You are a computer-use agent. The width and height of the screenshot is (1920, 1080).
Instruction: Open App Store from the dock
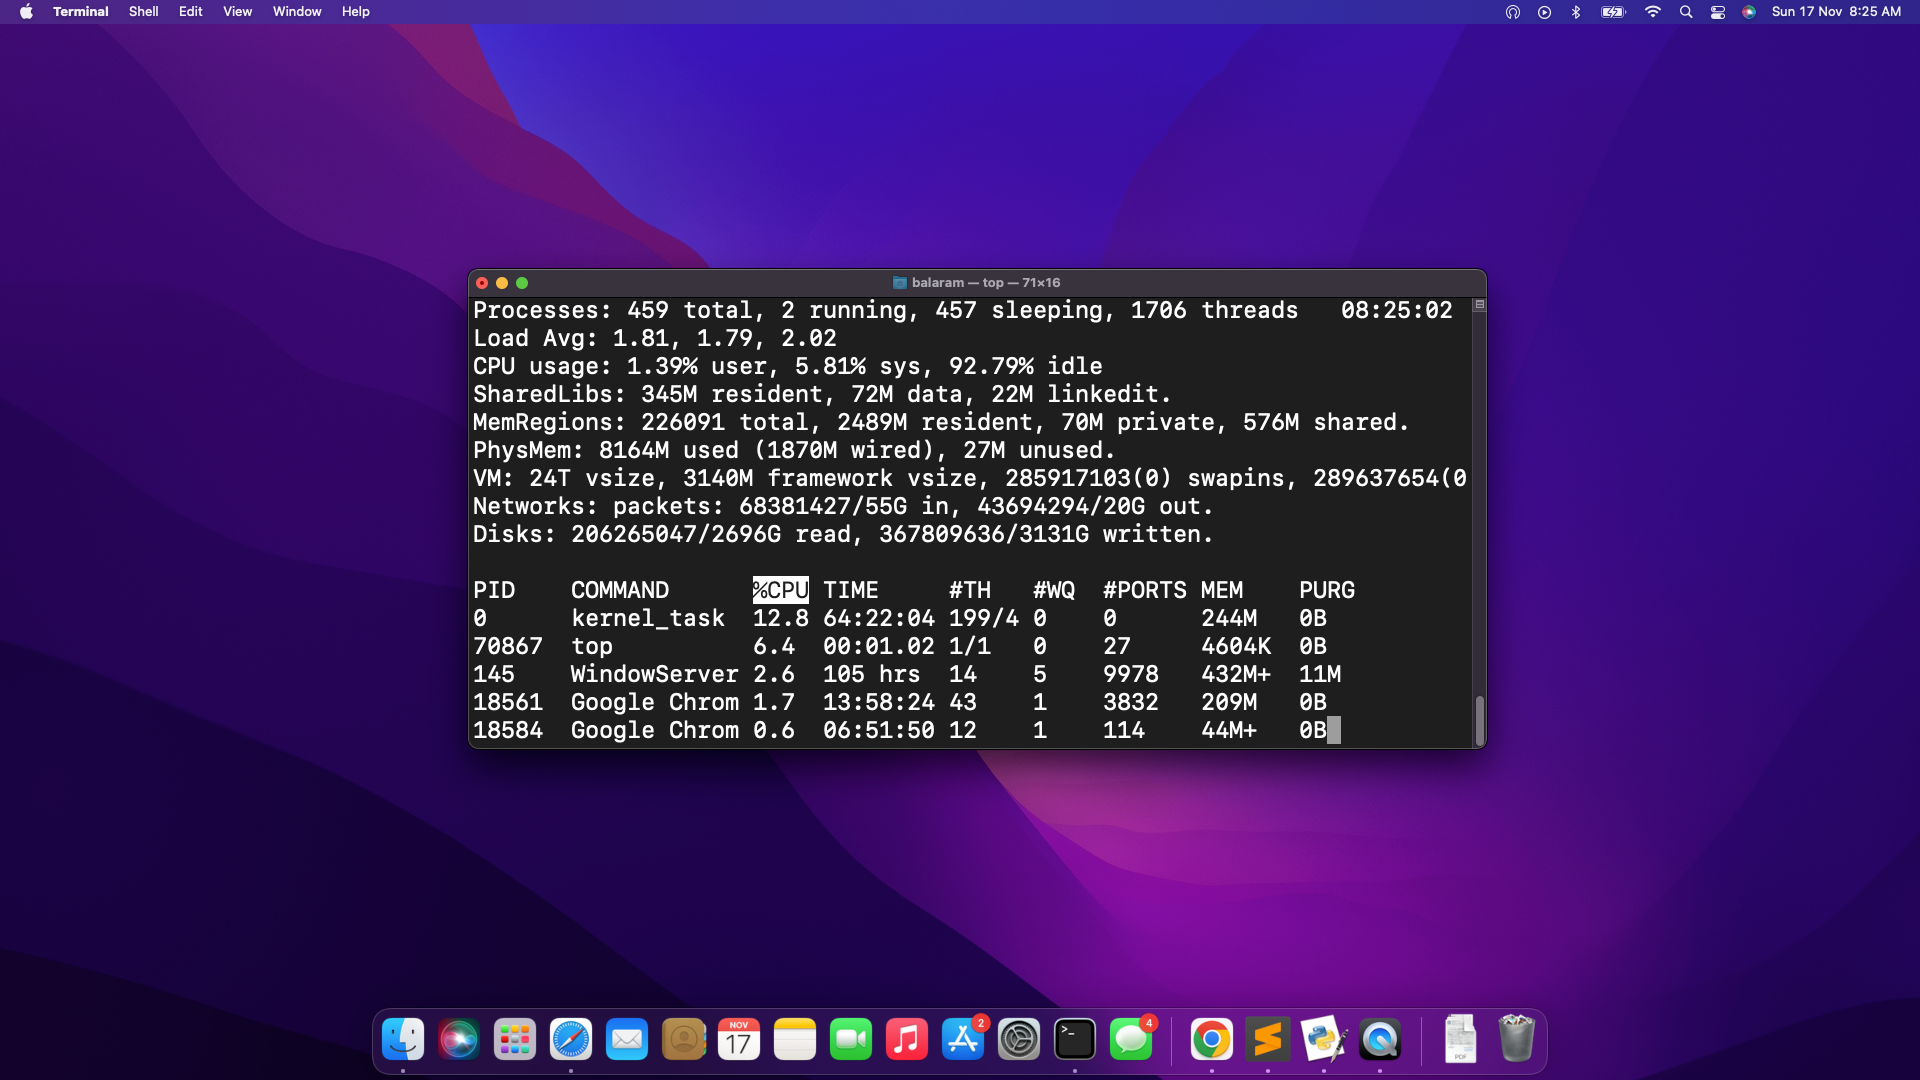click(963, 1040)
